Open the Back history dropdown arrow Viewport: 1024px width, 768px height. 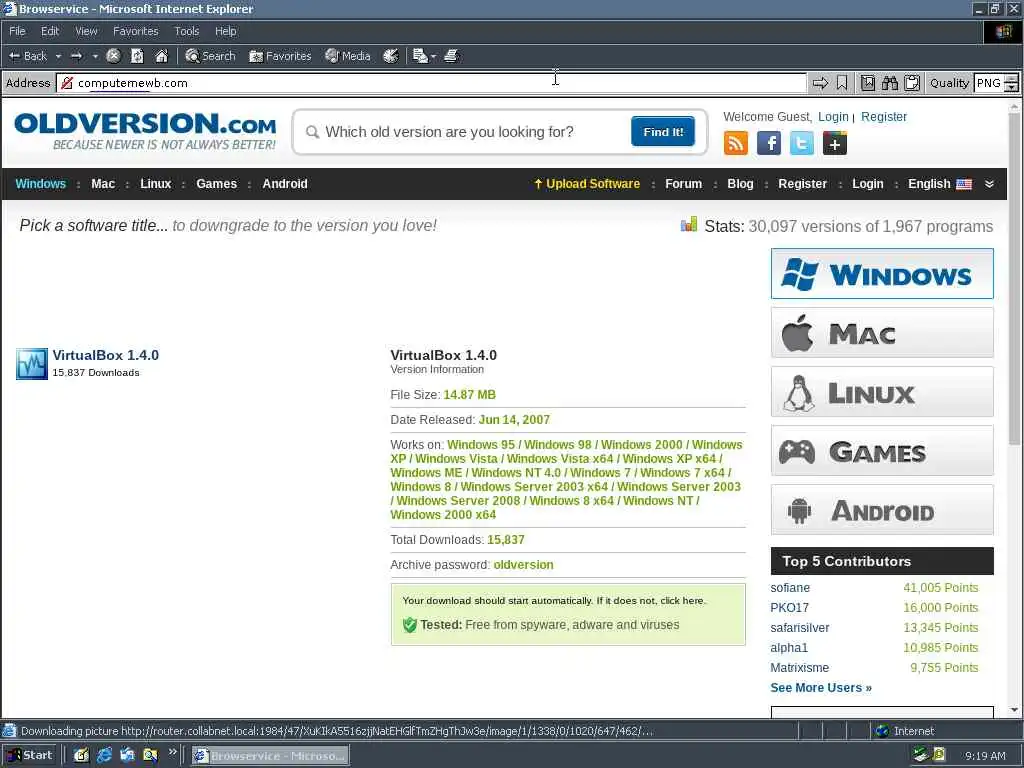pyautogui.click(x=58, y=56)
